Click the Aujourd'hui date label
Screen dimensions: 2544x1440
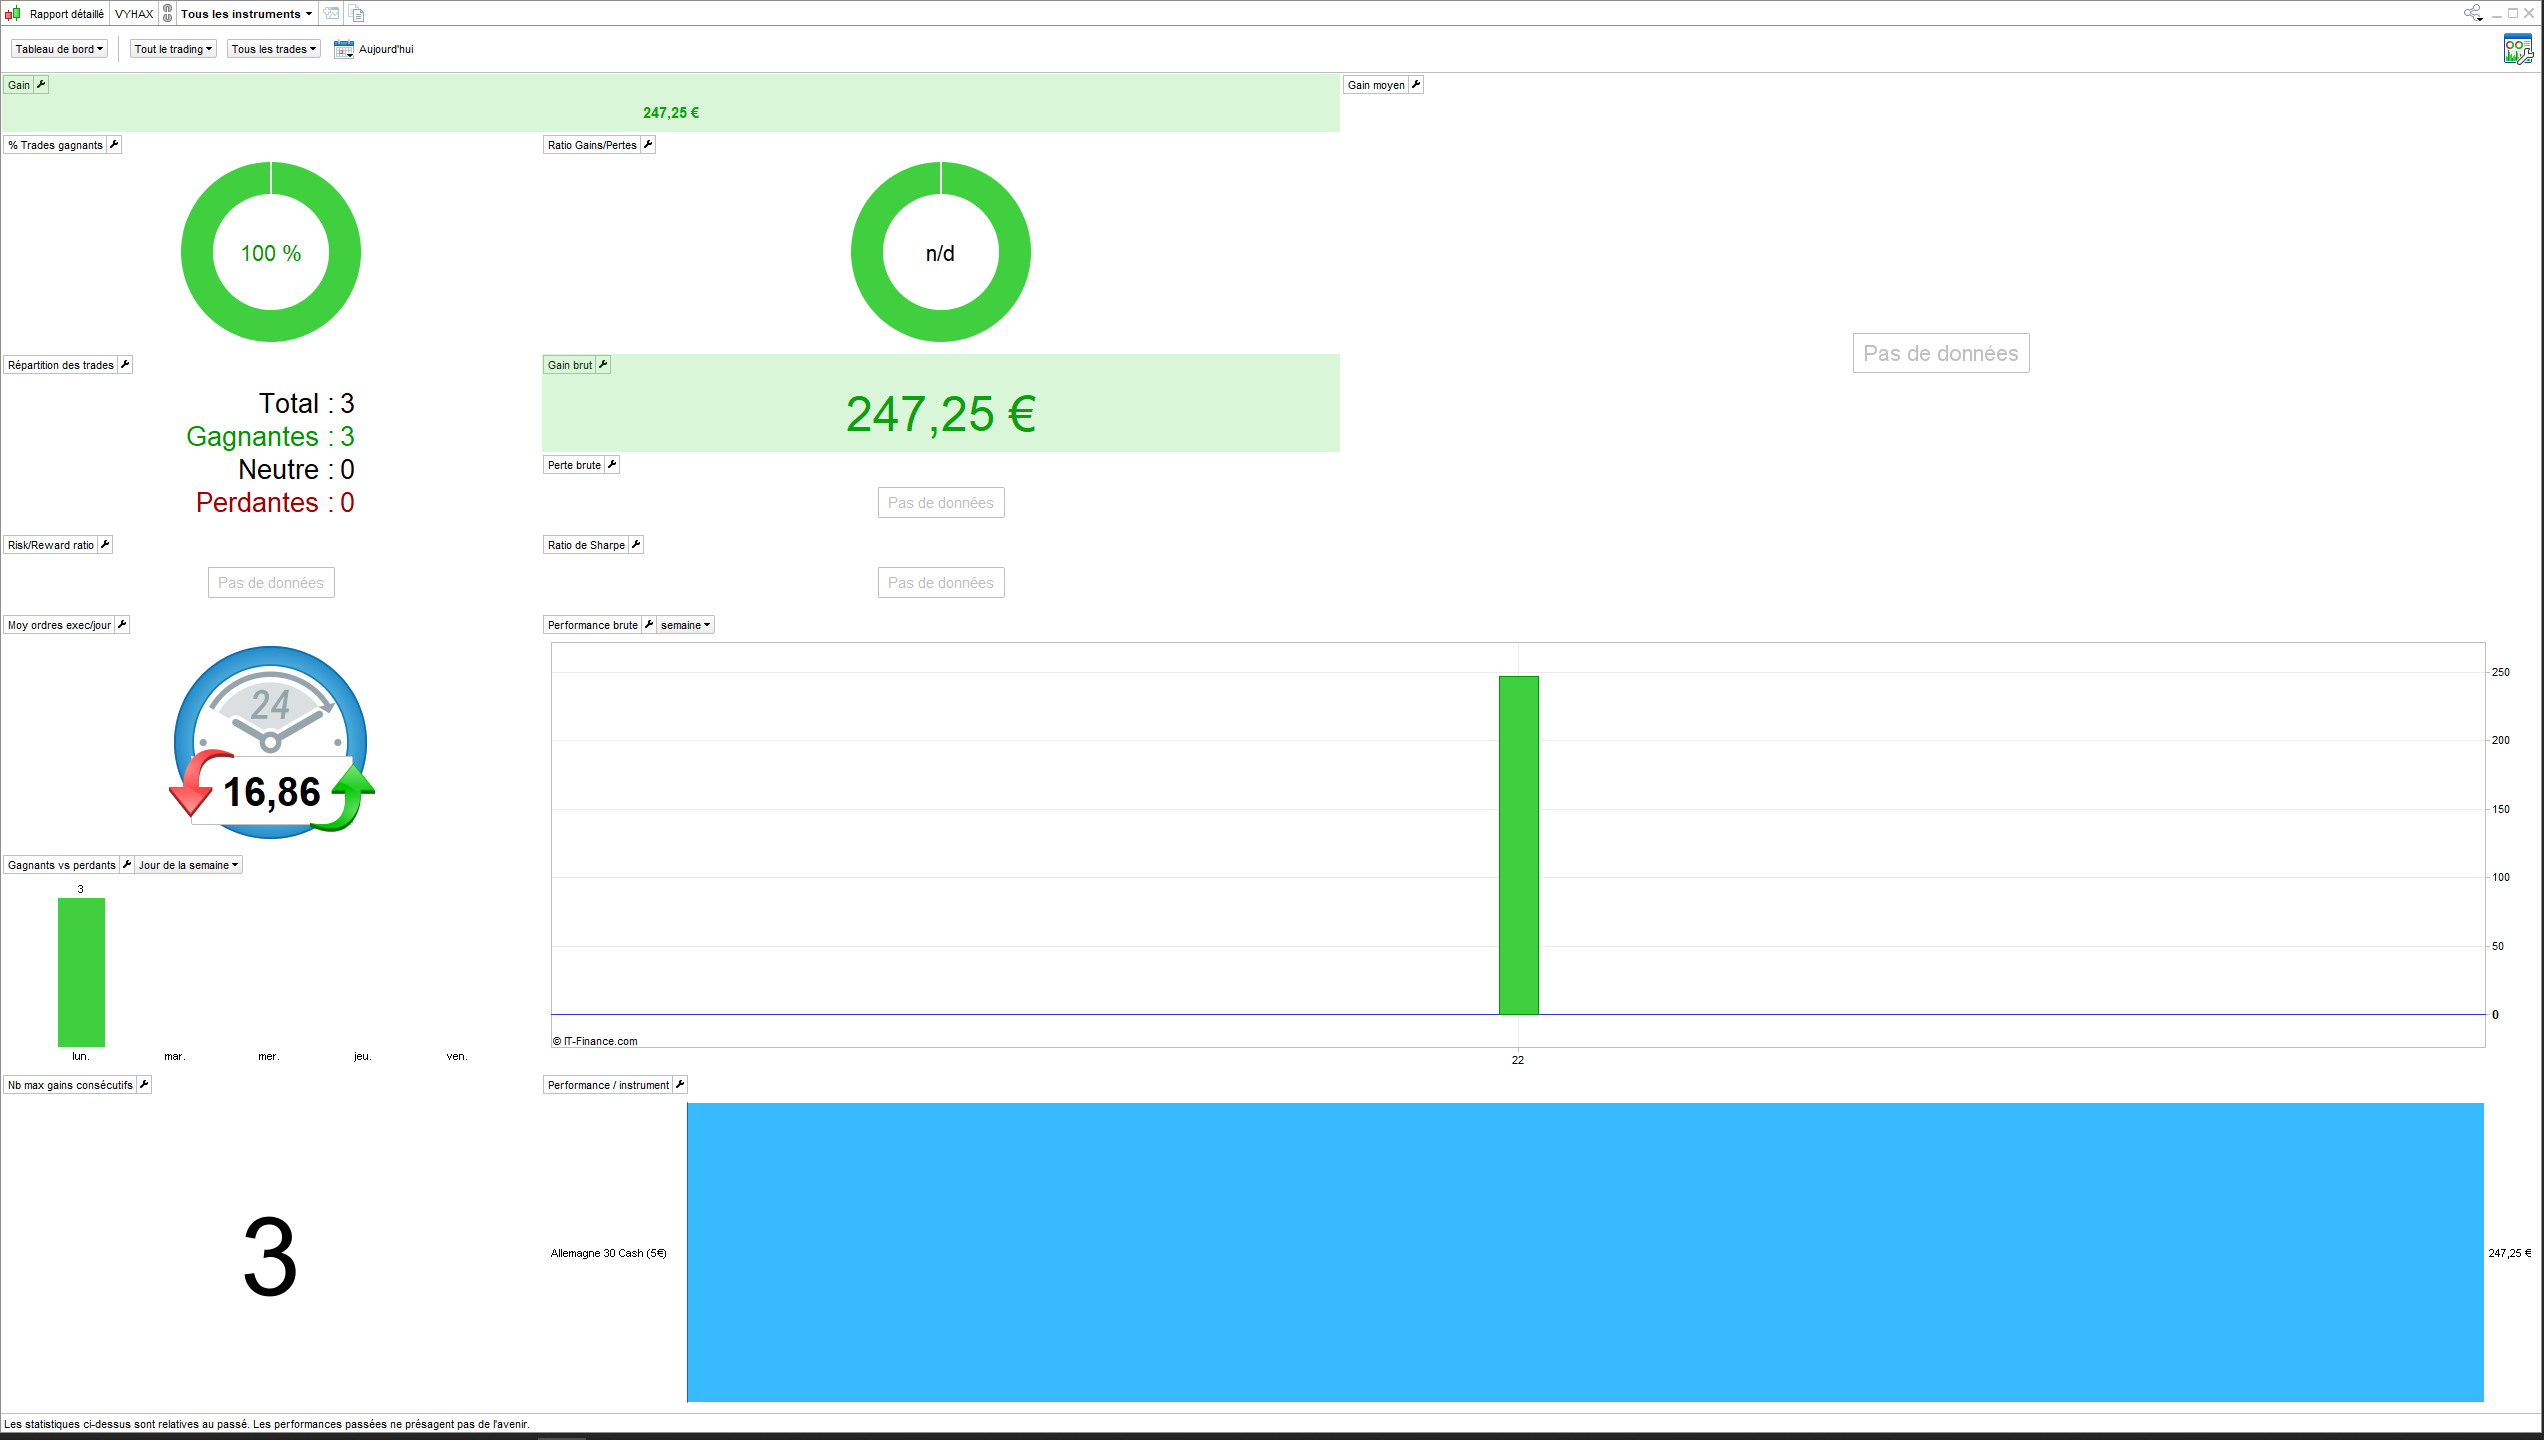tap(386, 49)
